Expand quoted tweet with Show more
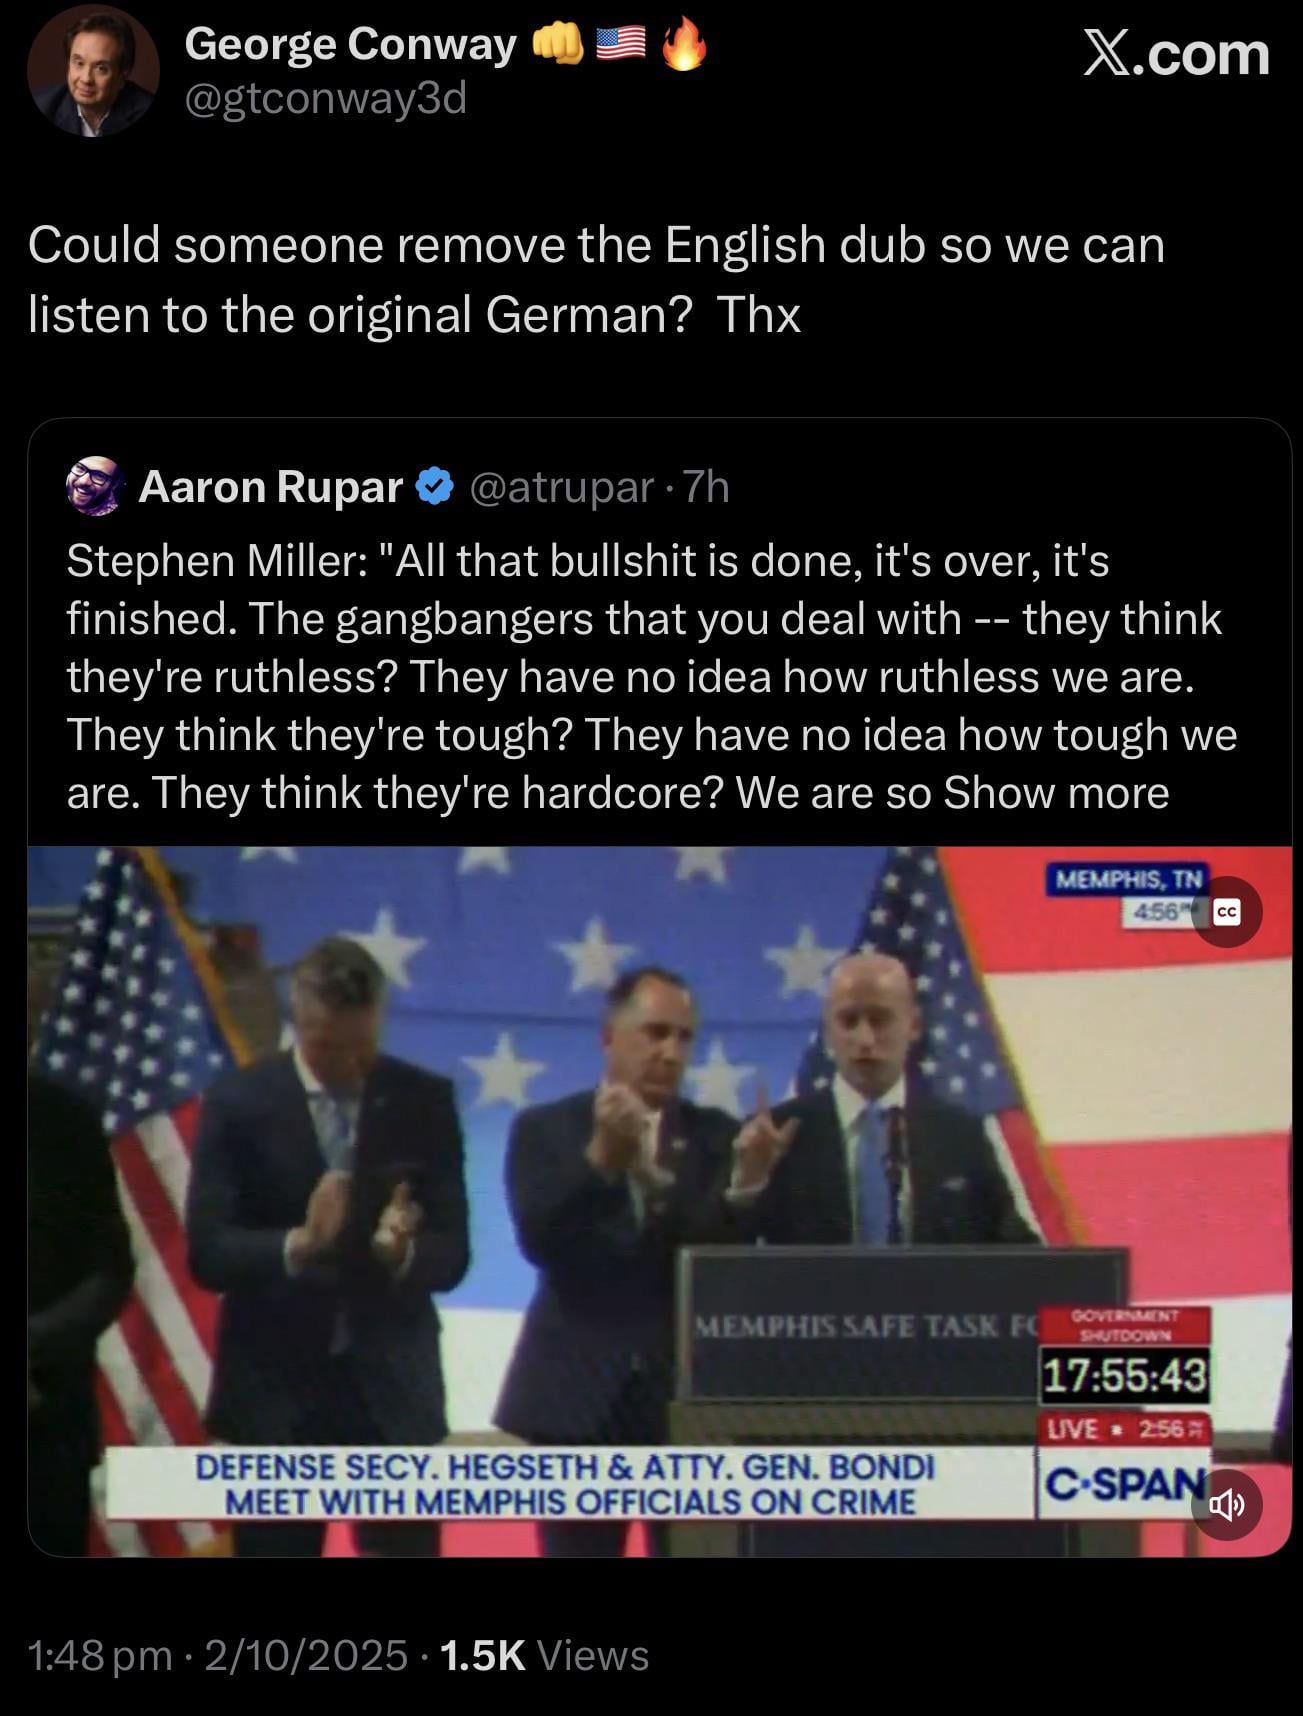Screen dimensions: 1303x1716 (x=1056, y=793)
